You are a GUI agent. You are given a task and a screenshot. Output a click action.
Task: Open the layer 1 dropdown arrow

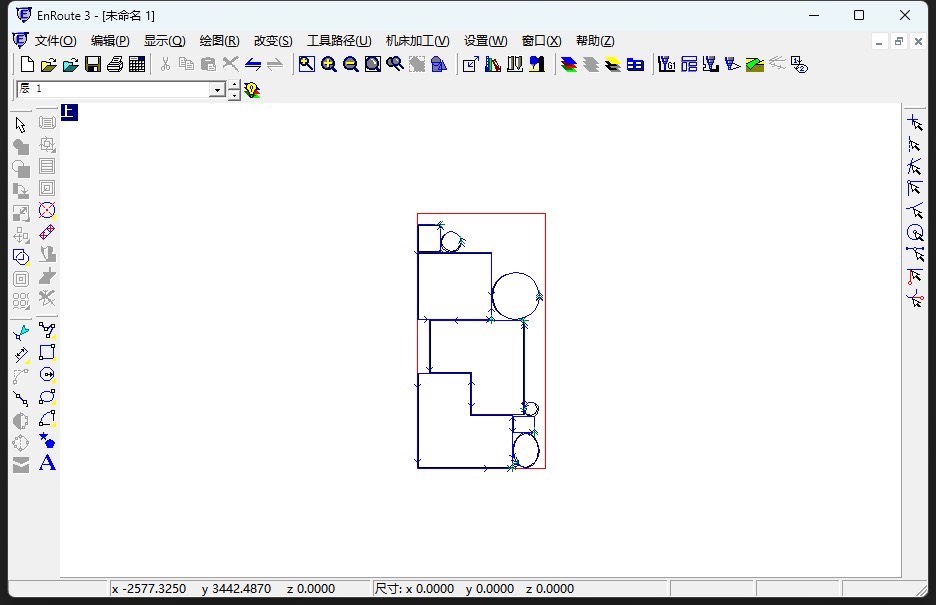[217, 90]
